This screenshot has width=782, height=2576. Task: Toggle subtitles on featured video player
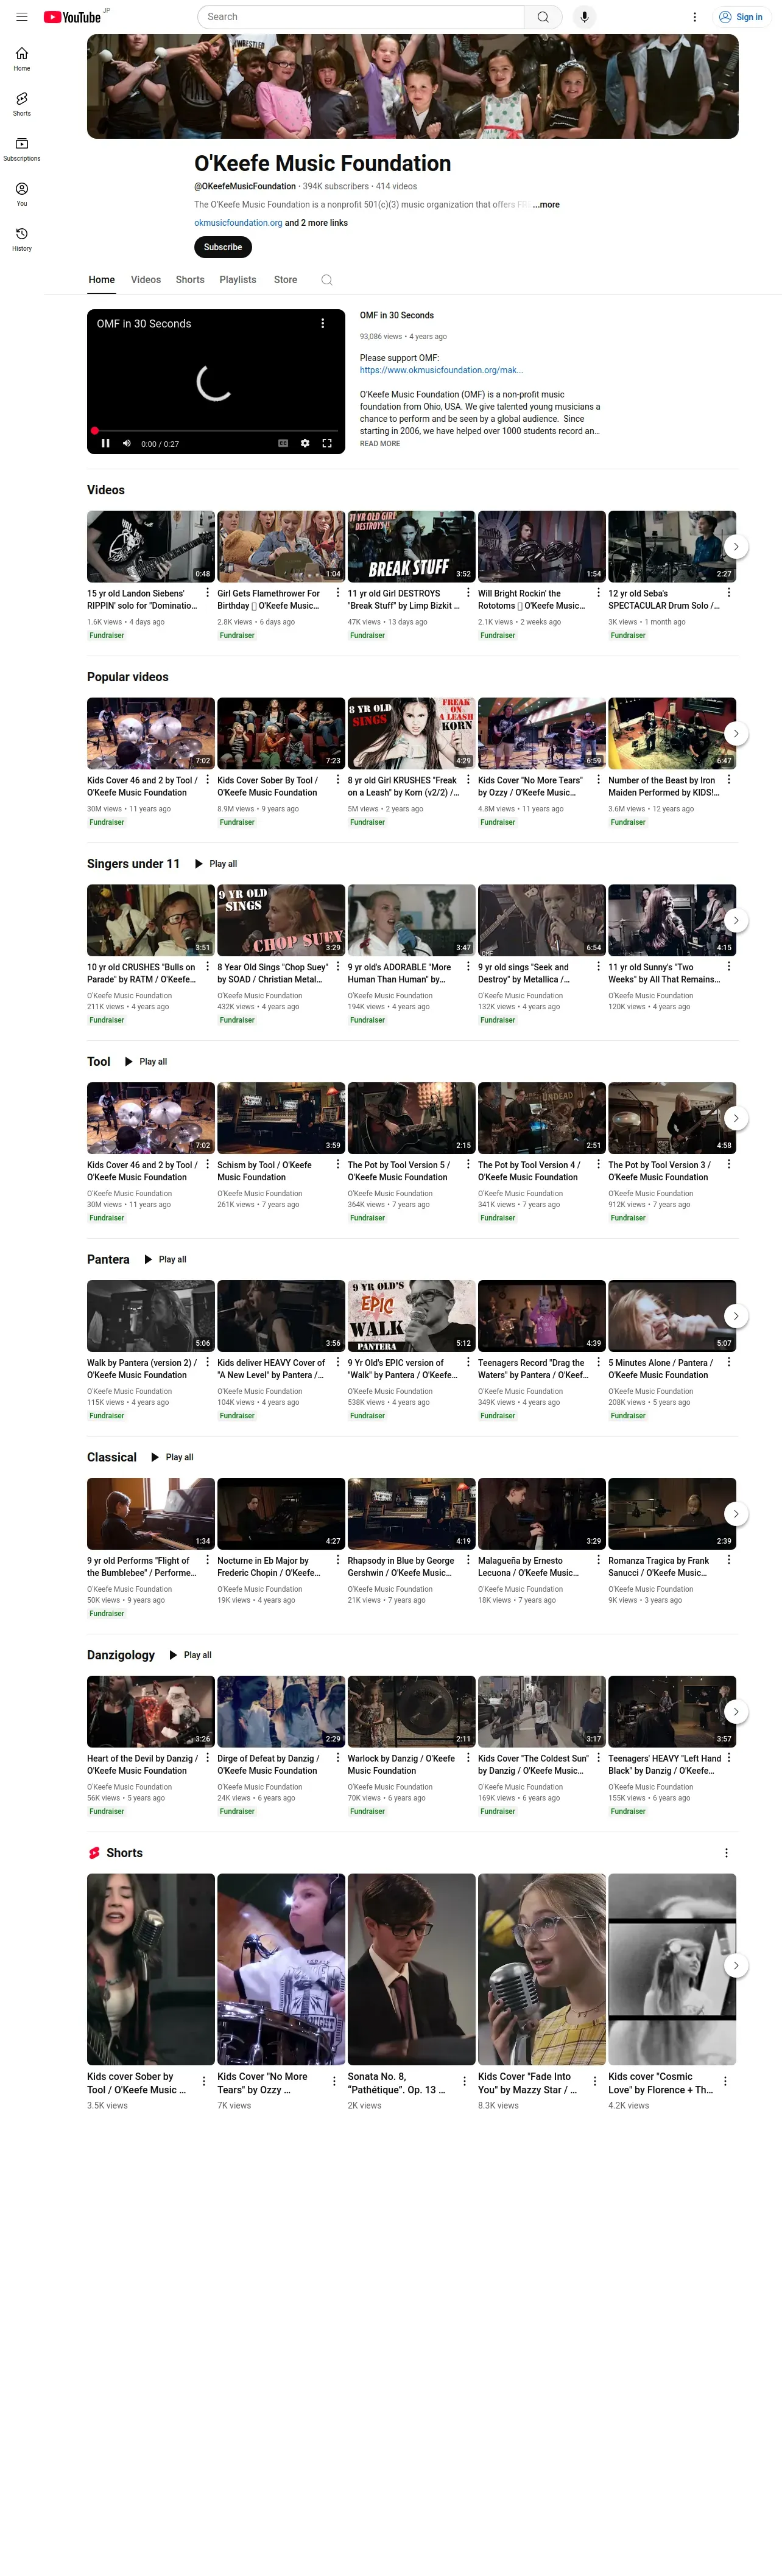(x=283, y=443)
